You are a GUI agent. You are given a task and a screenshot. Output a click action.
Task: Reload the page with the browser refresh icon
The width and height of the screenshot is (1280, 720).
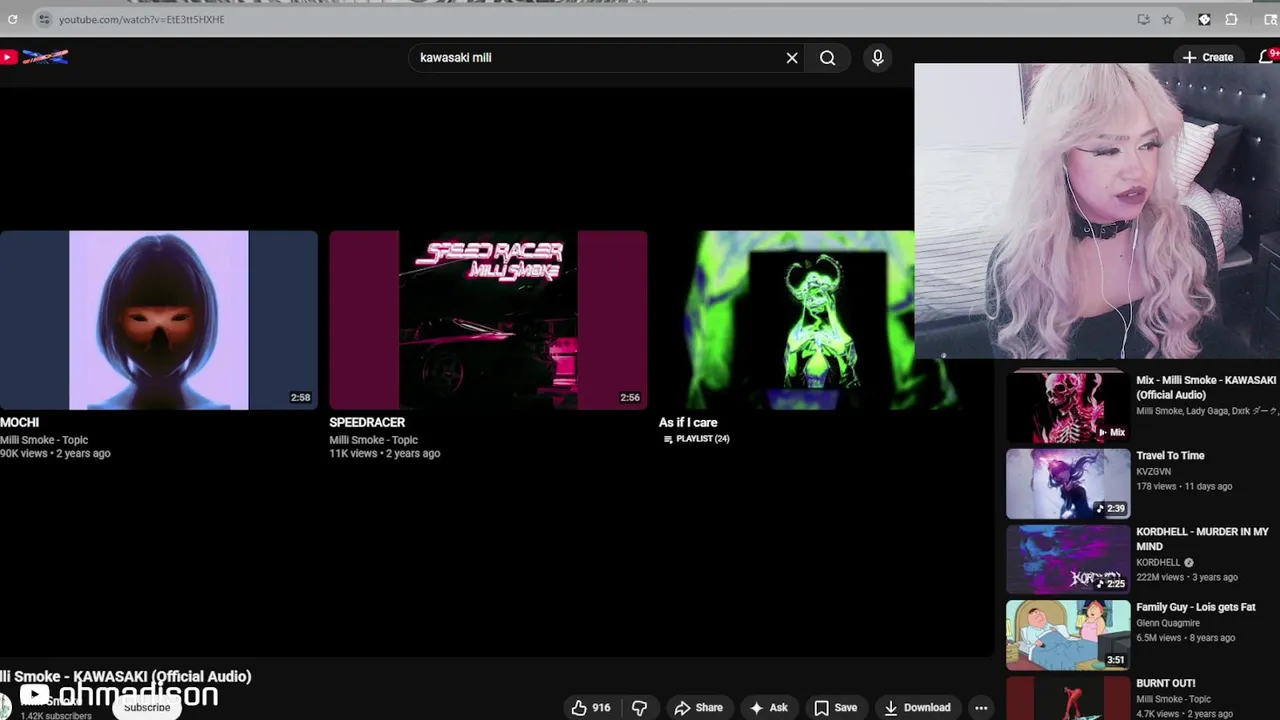(x=13, y=19)
